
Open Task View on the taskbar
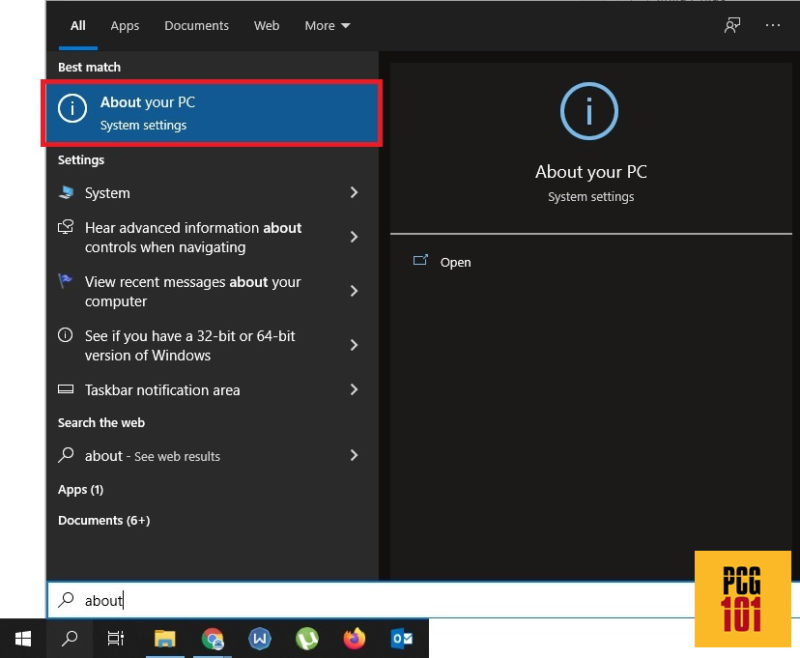pos(115,637)
